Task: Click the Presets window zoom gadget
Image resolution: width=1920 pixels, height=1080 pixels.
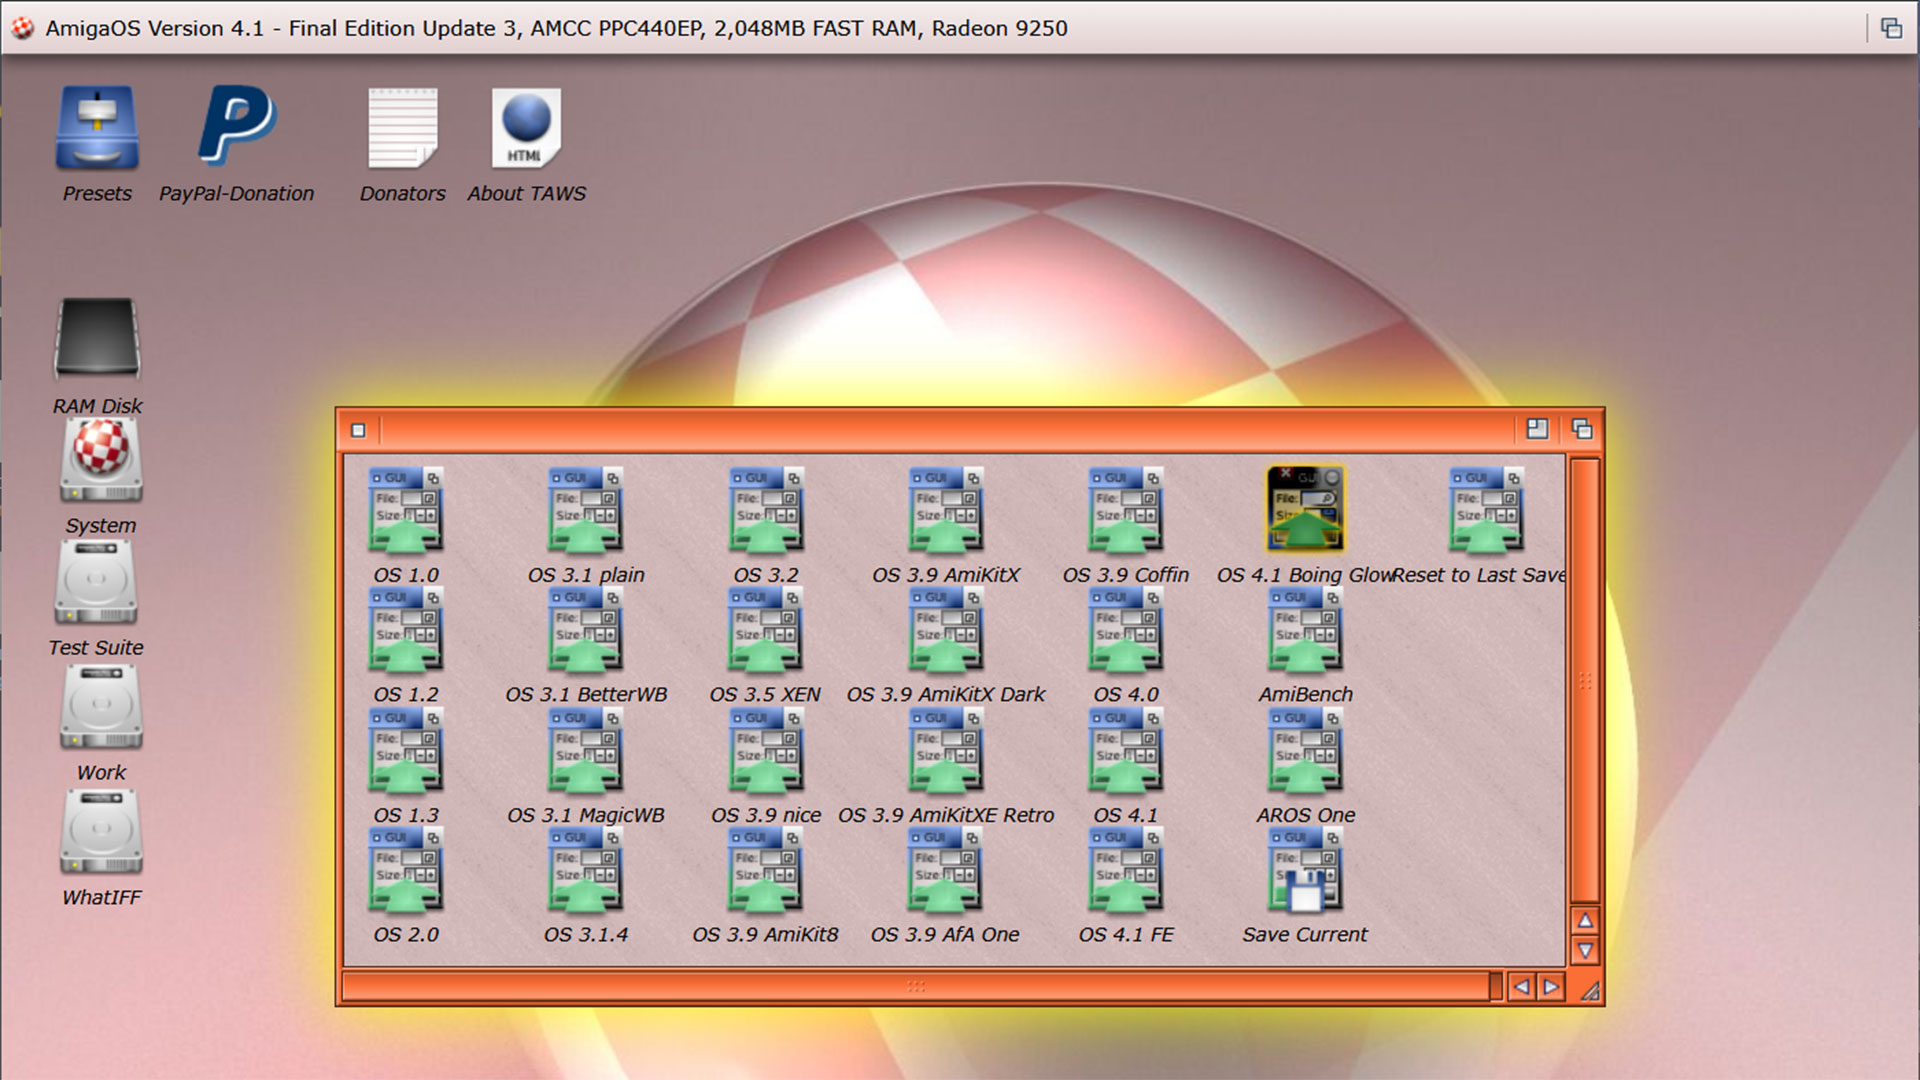Action: click(1537, 429)
